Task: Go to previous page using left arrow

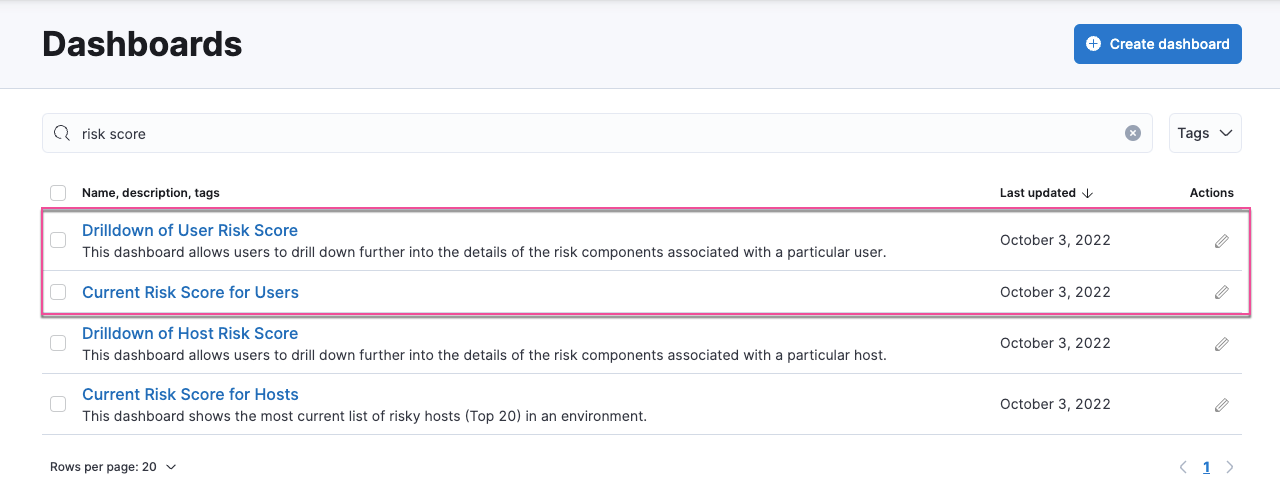Action: click(x=1183, y=467)
